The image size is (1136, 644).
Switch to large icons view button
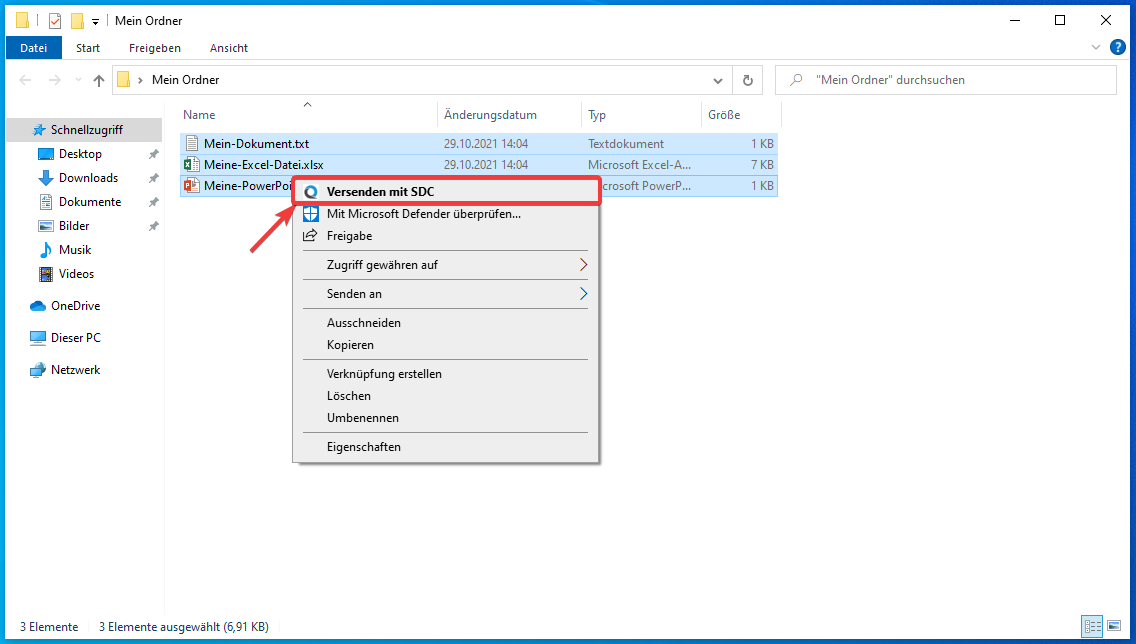point(1114,627)
